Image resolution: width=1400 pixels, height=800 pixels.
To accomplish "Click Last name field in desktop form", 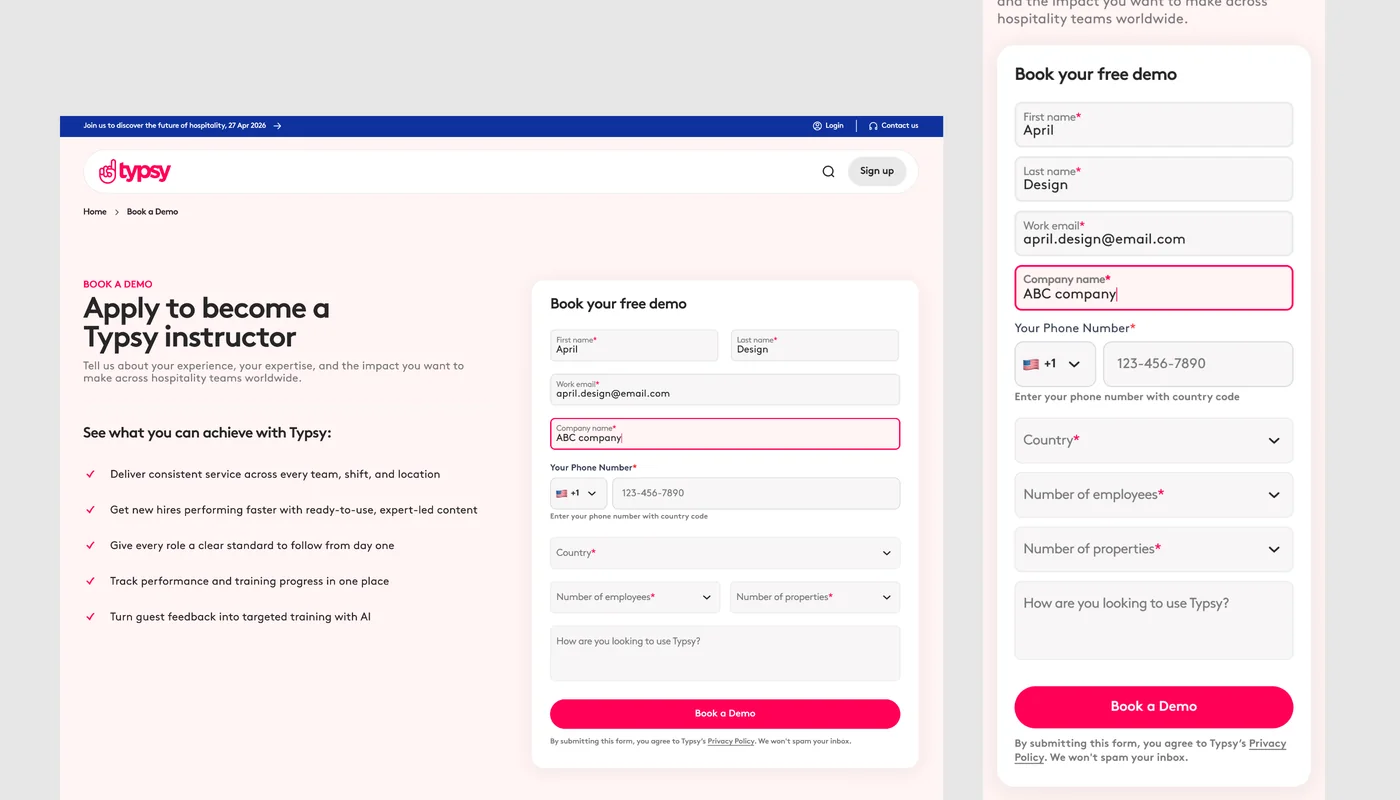I will (x=815, y=345).
